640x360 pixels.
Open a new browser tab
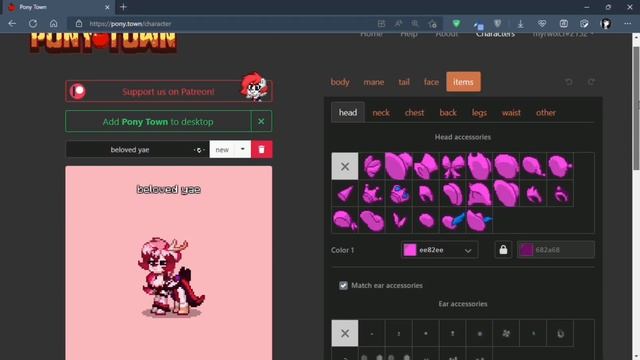point(123,7)
